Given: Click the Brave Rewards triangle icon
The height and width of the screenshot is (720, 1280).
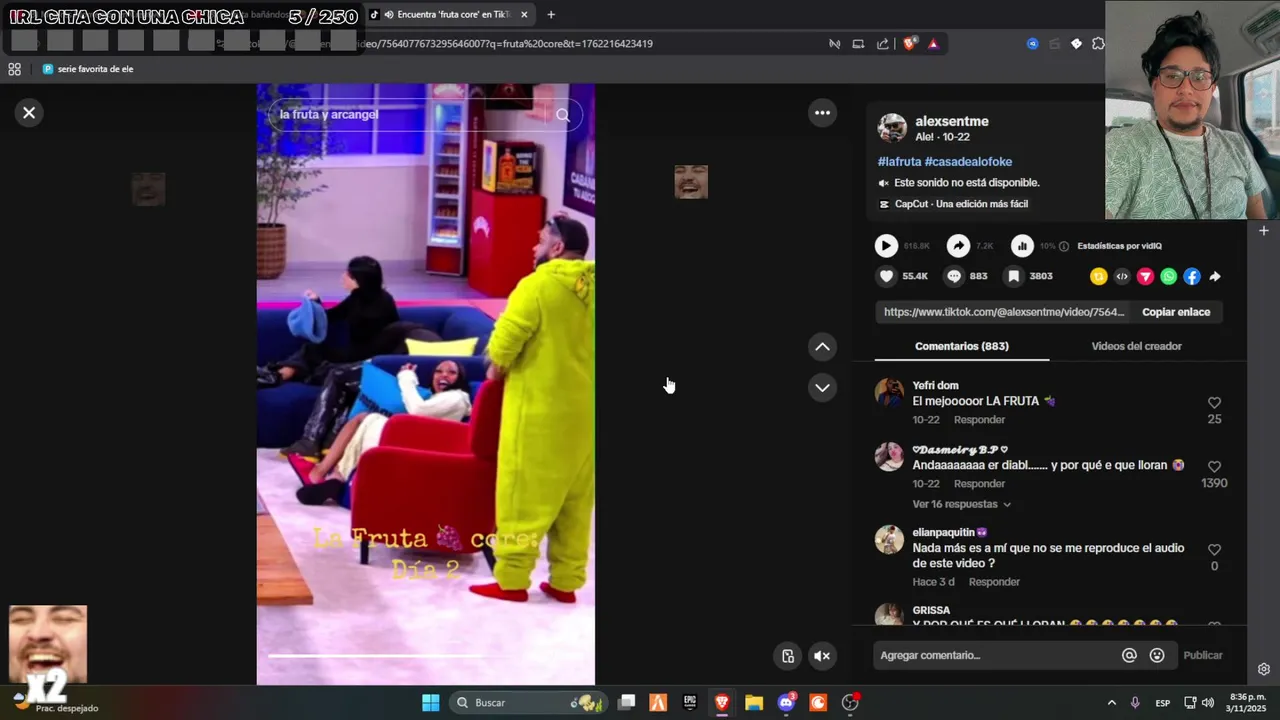Looking at the screenshot, I should pyautogui.click(x=933, y=44).
